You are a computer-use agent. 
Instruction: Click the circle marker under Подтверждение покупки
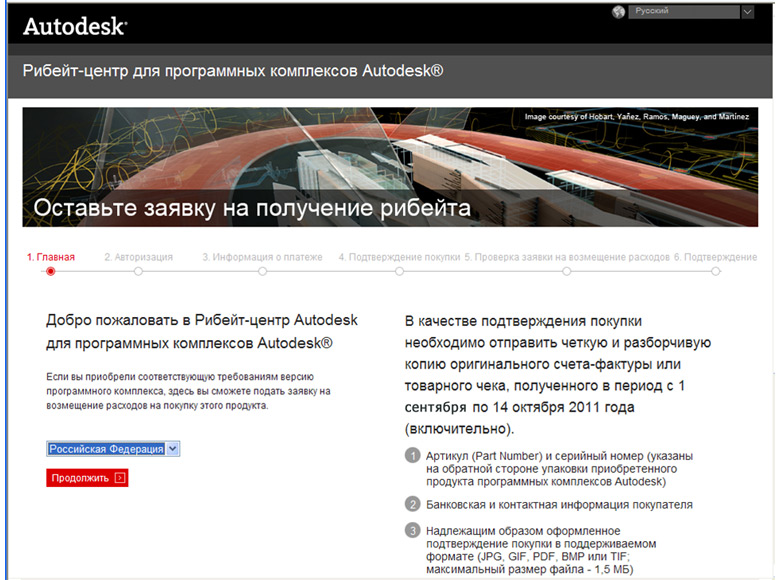(x=399, y=271)
